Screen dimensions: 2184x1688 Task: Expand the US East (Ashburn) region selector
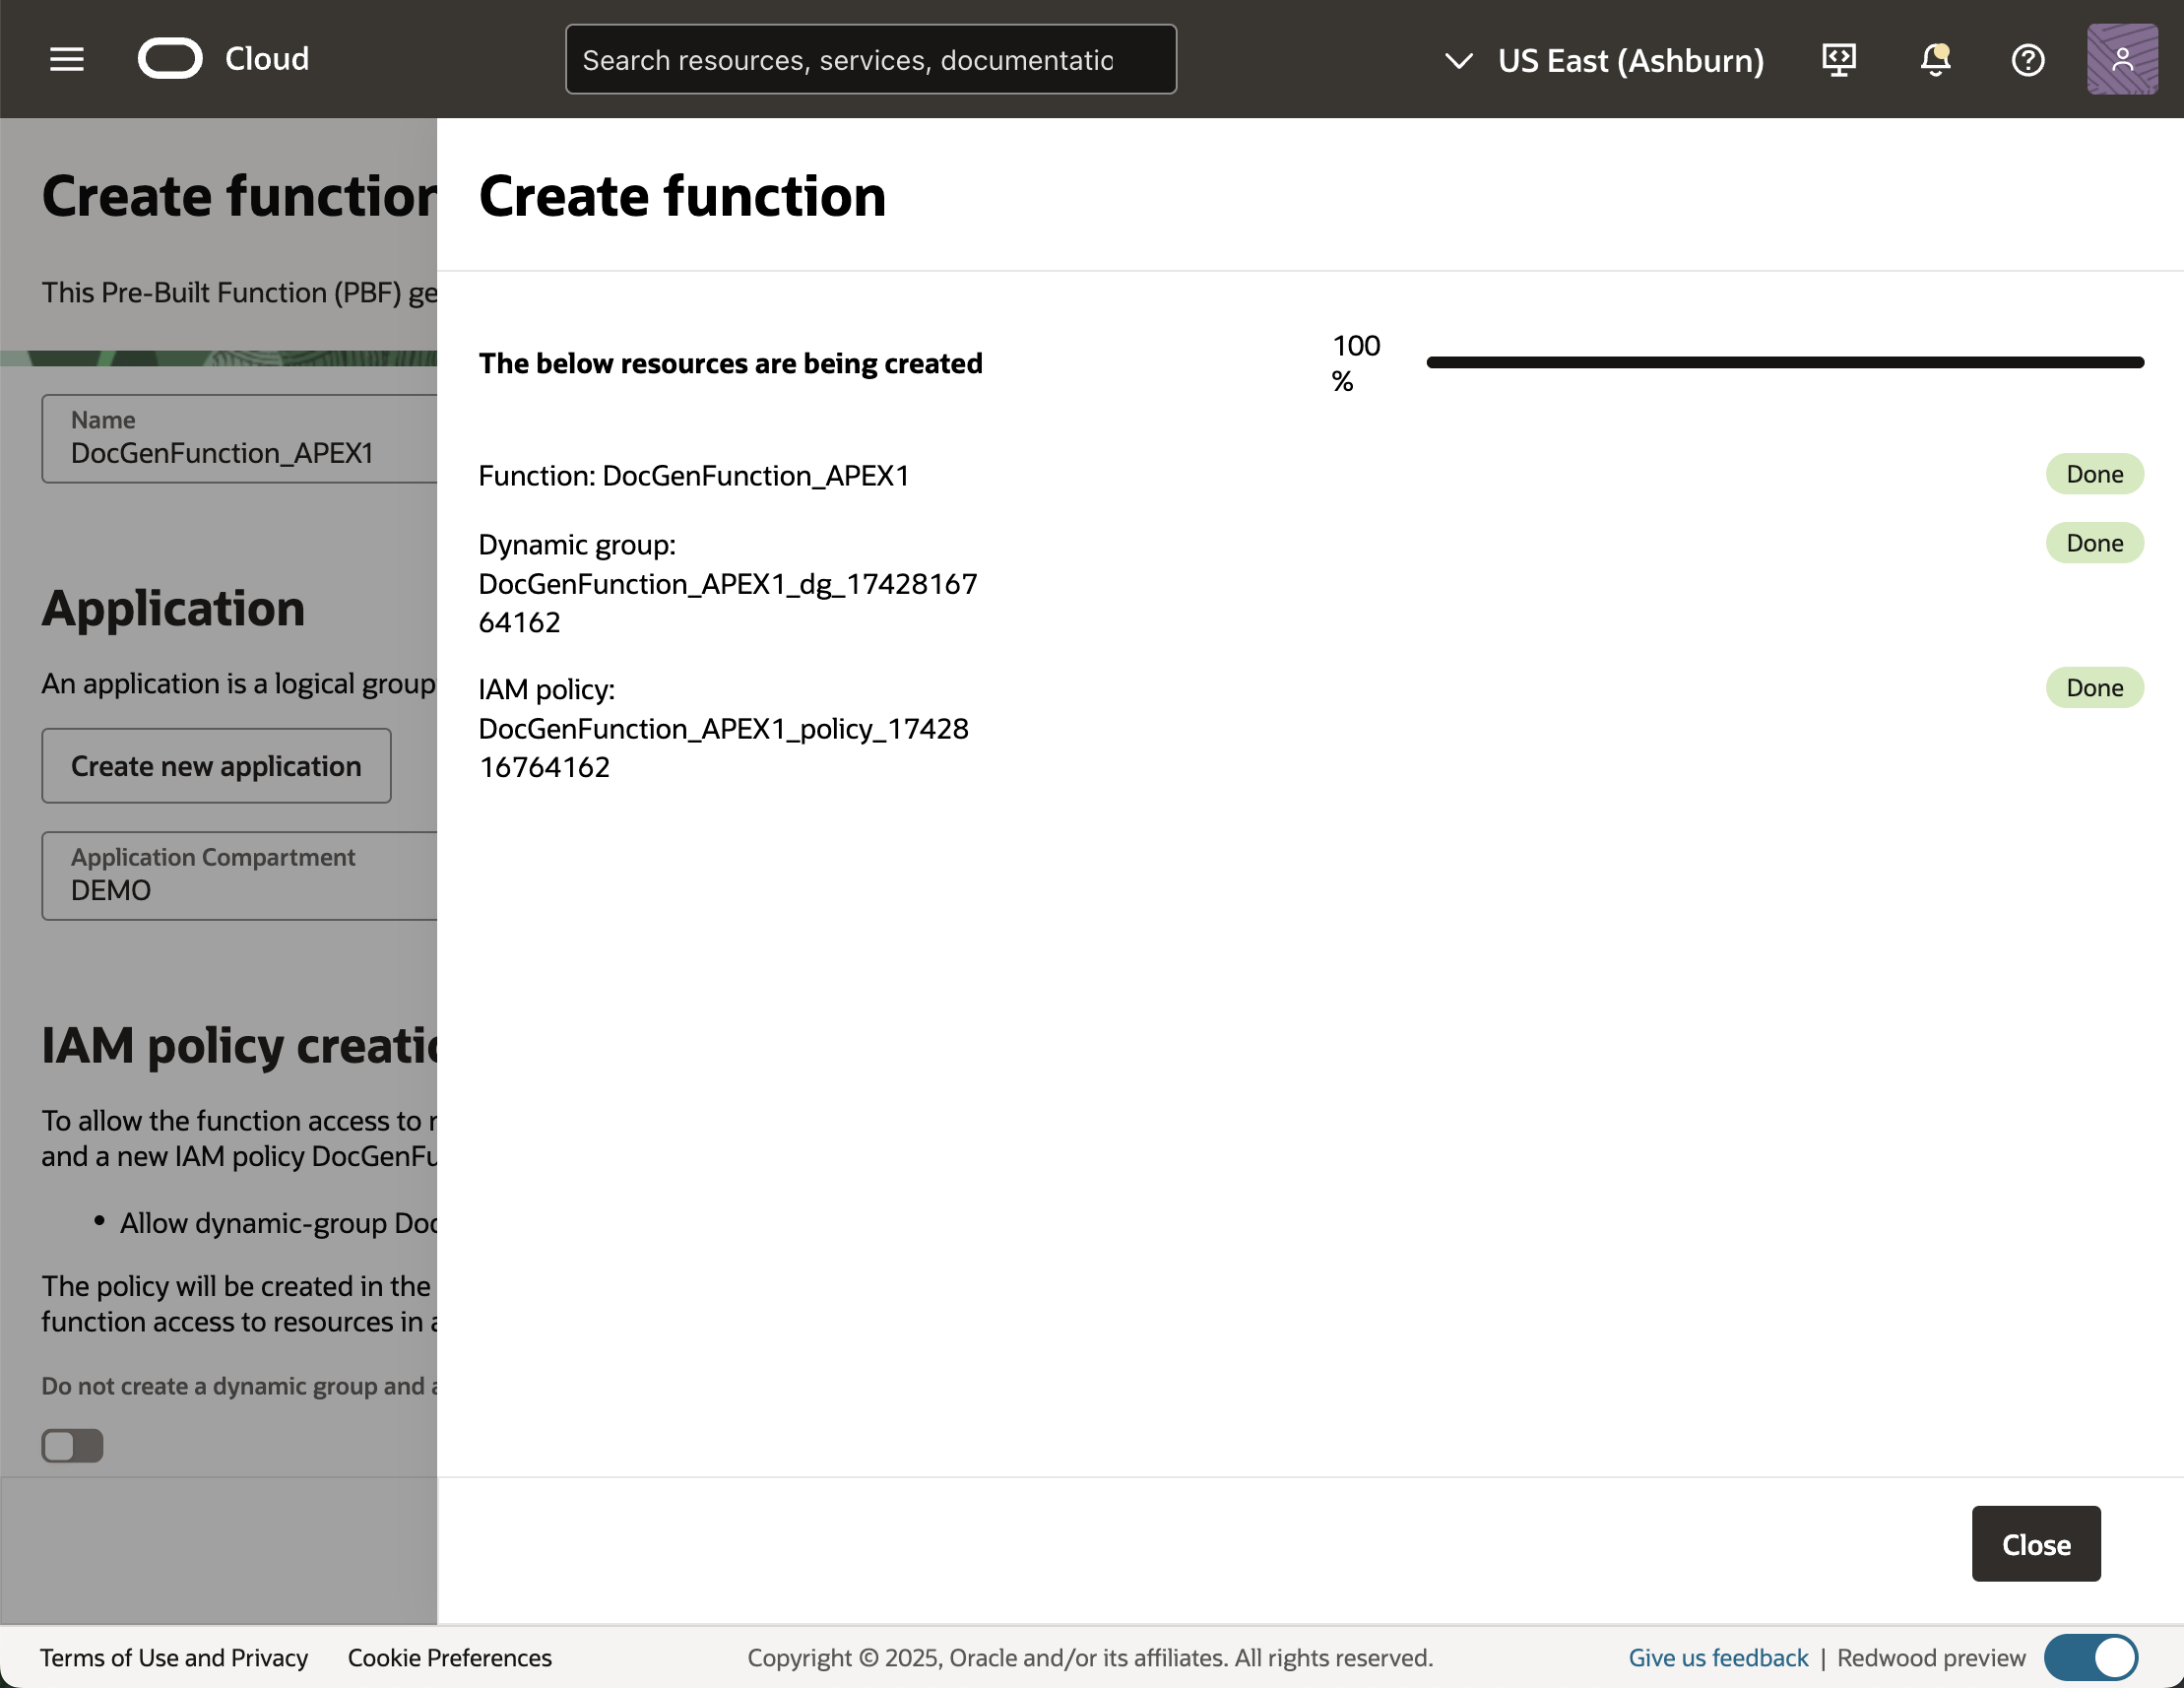1630,61
